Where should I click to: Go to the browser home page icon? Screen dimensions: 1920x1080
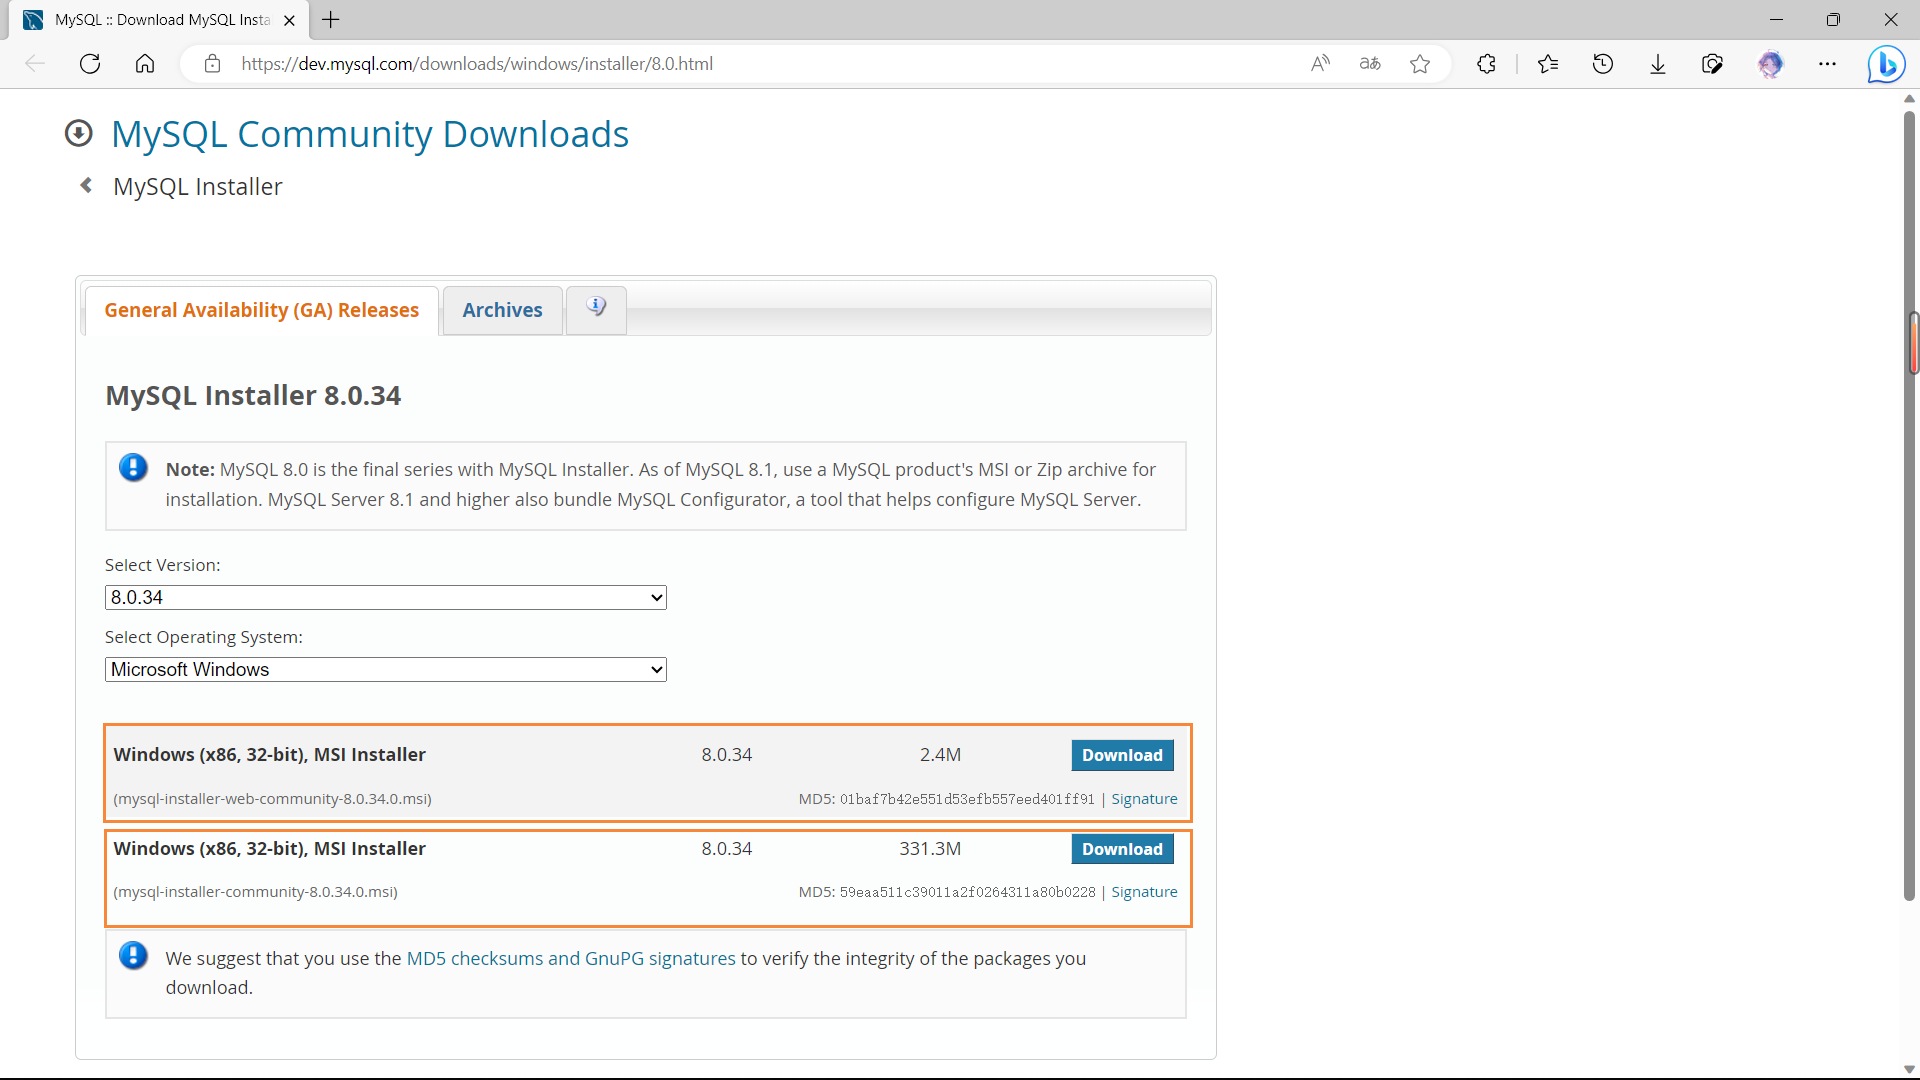pyautogui.click(x=145, y=64)
